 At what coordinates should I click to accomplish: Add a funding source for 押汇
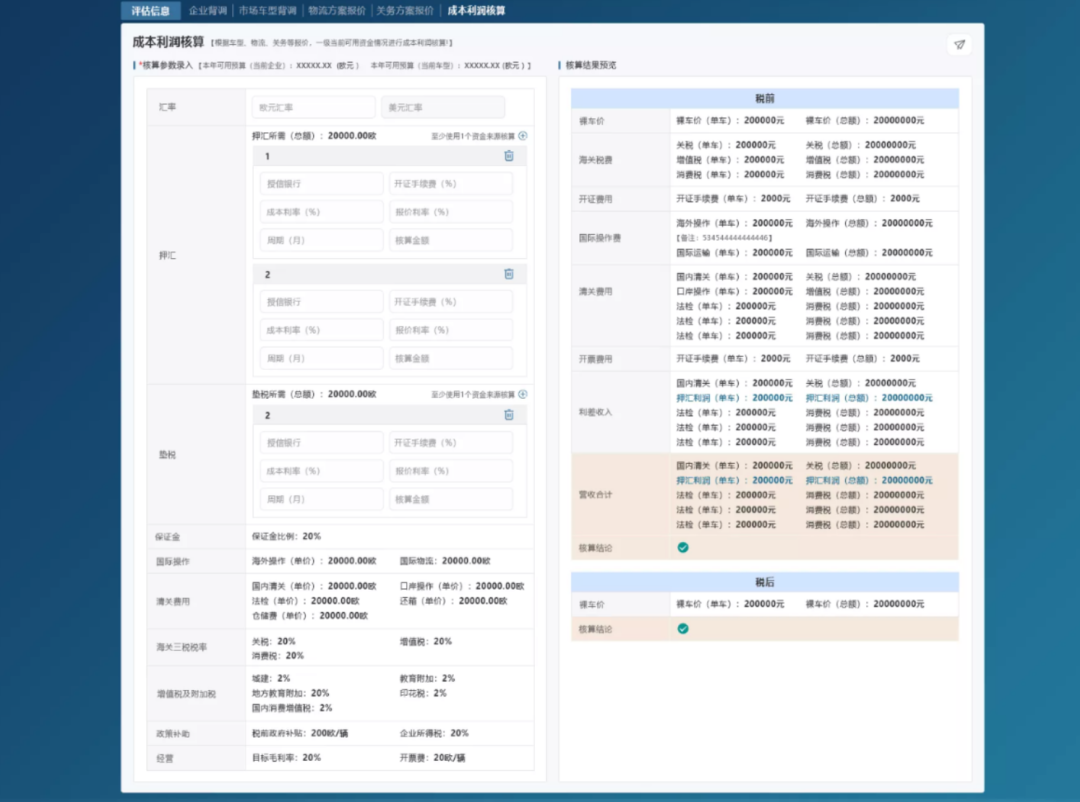point(522,136)
